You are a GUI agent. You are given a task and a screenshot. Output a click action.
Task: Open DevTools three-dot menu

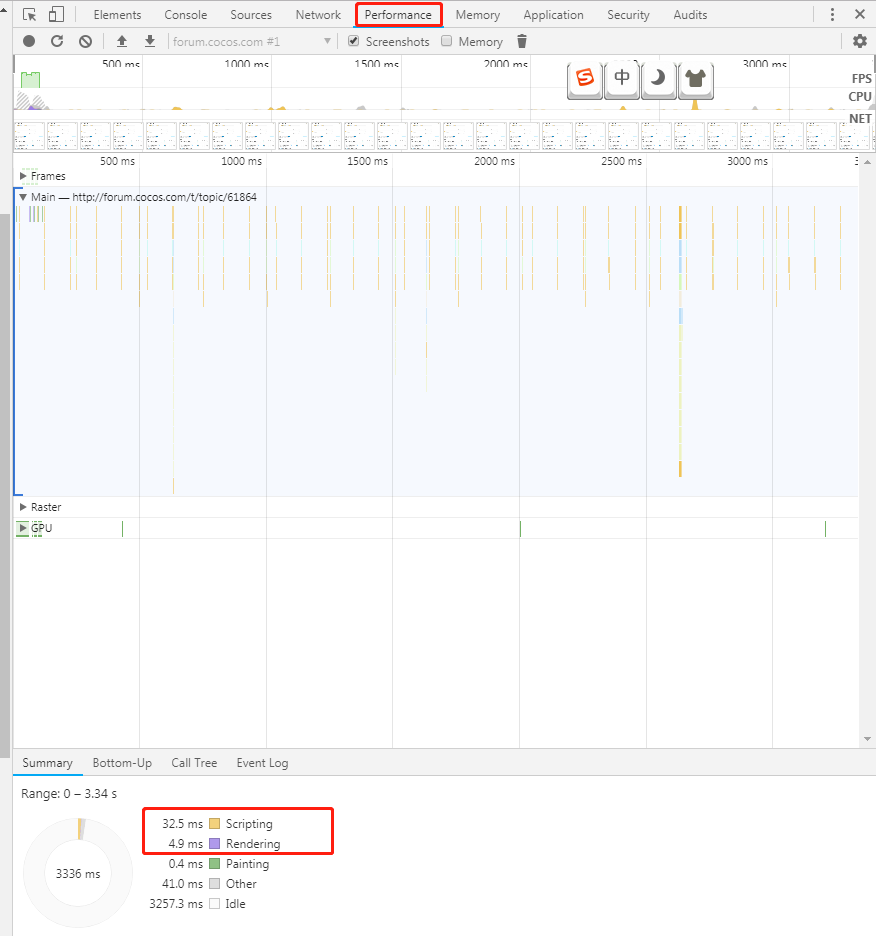coord(832,14)
